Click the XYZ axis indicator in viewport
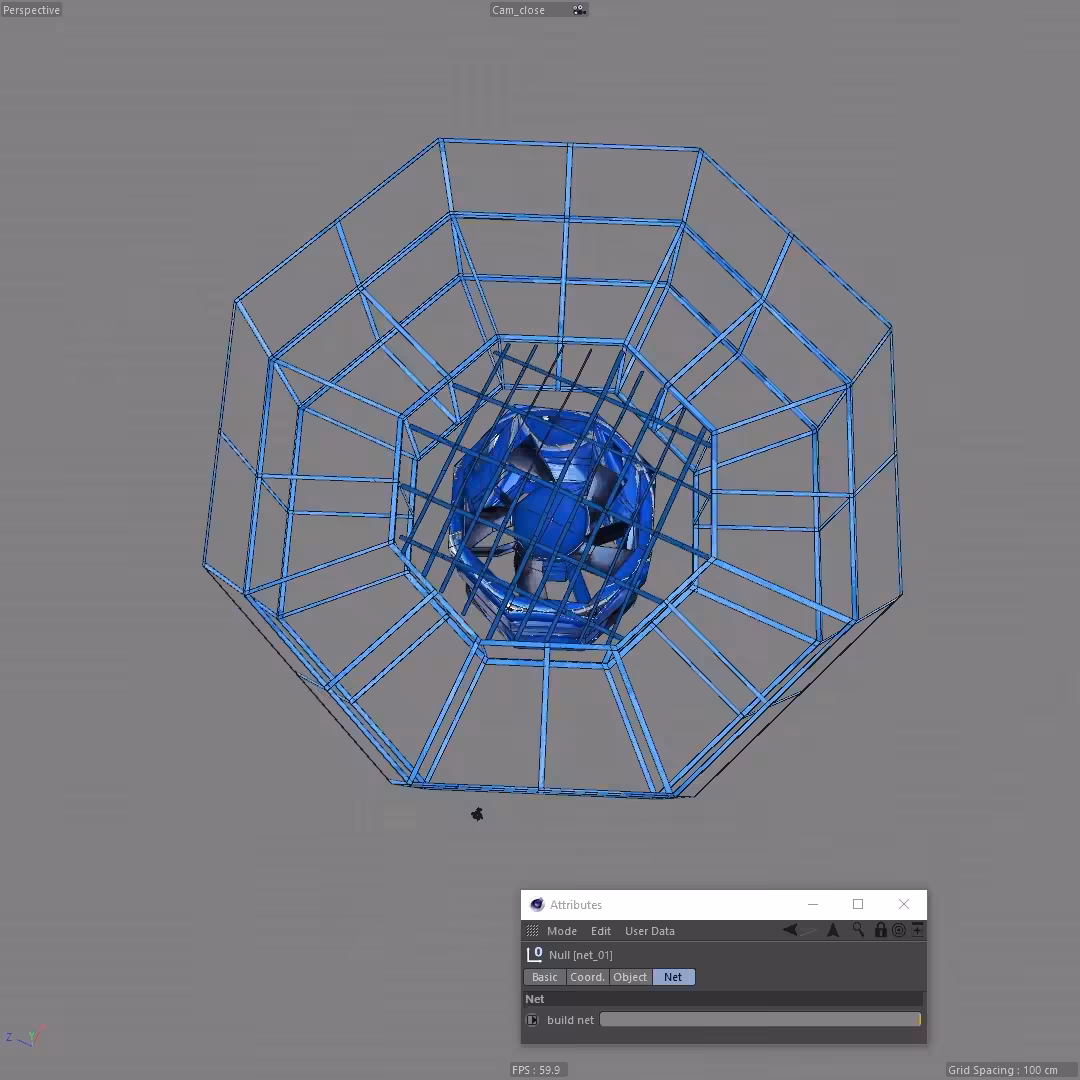The height and width of the screenshot is (1080, 1080). click(25, 1036)
